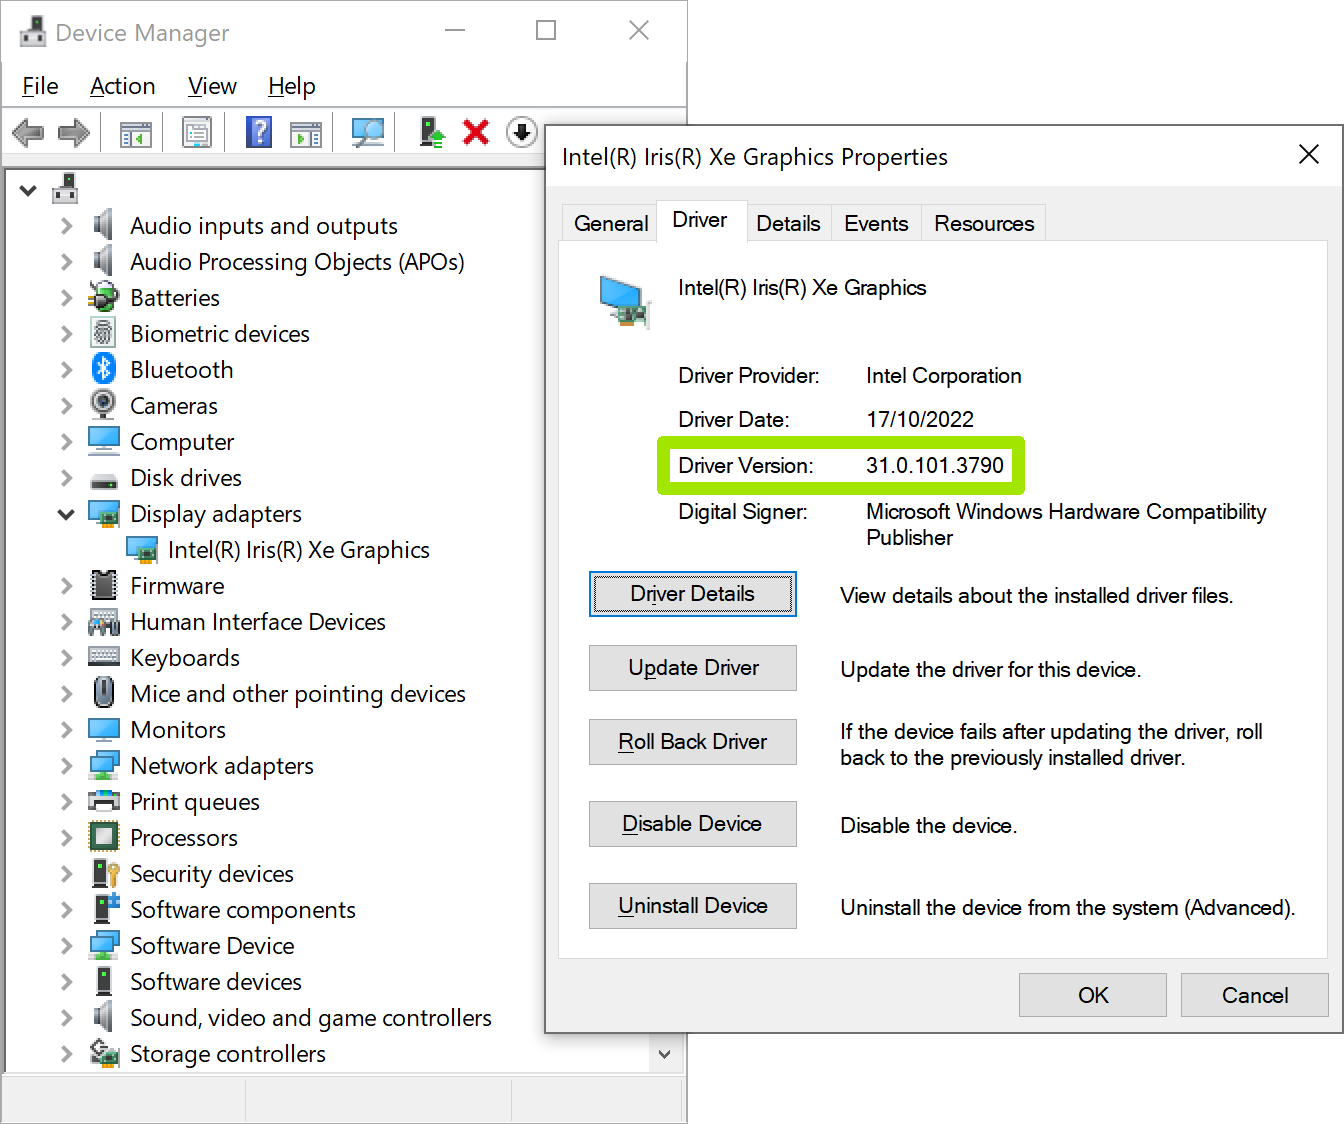
Task: Click the Print queues printer icon
Action: [x=104, y=801]
